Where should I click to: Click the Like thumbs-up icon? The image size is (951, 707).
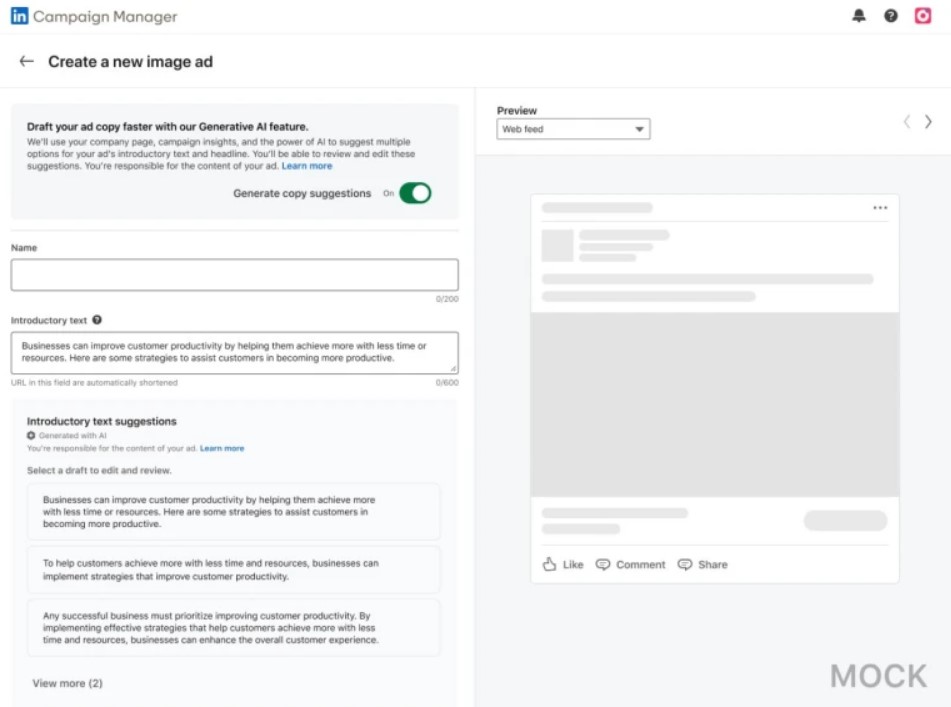point(549,564)
